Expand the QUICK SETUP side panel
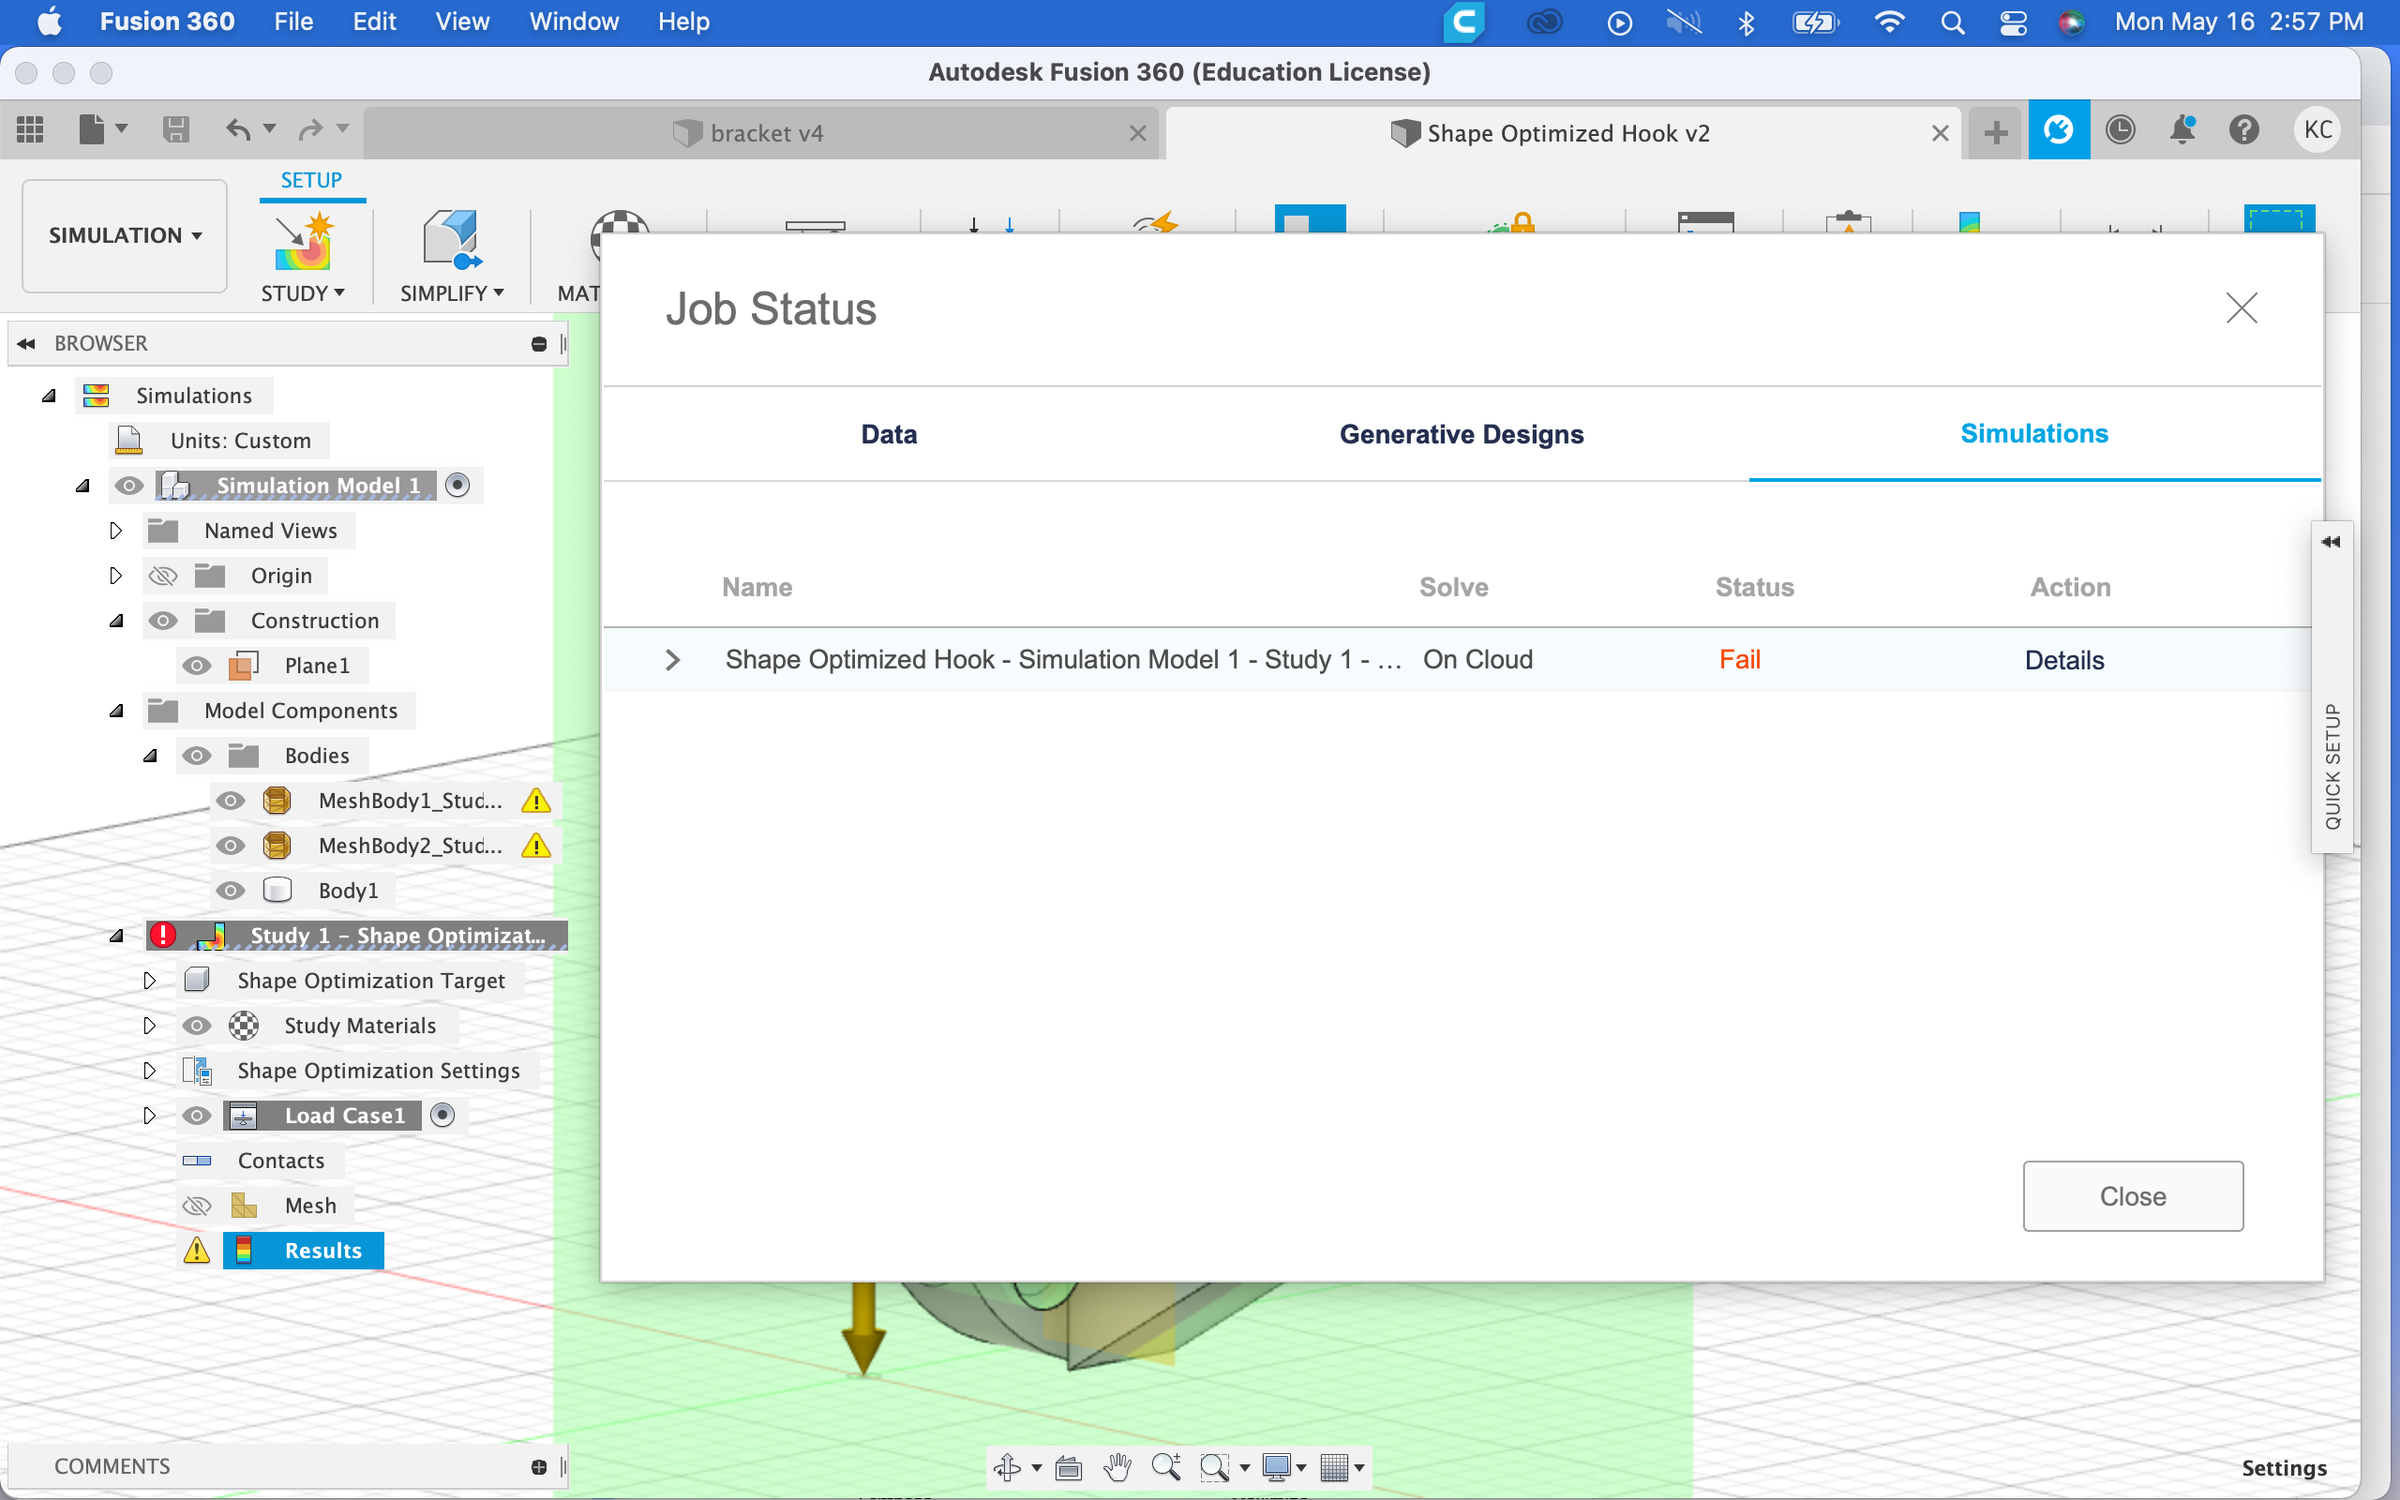The image size is (2400, 1500). (2331, 542)
